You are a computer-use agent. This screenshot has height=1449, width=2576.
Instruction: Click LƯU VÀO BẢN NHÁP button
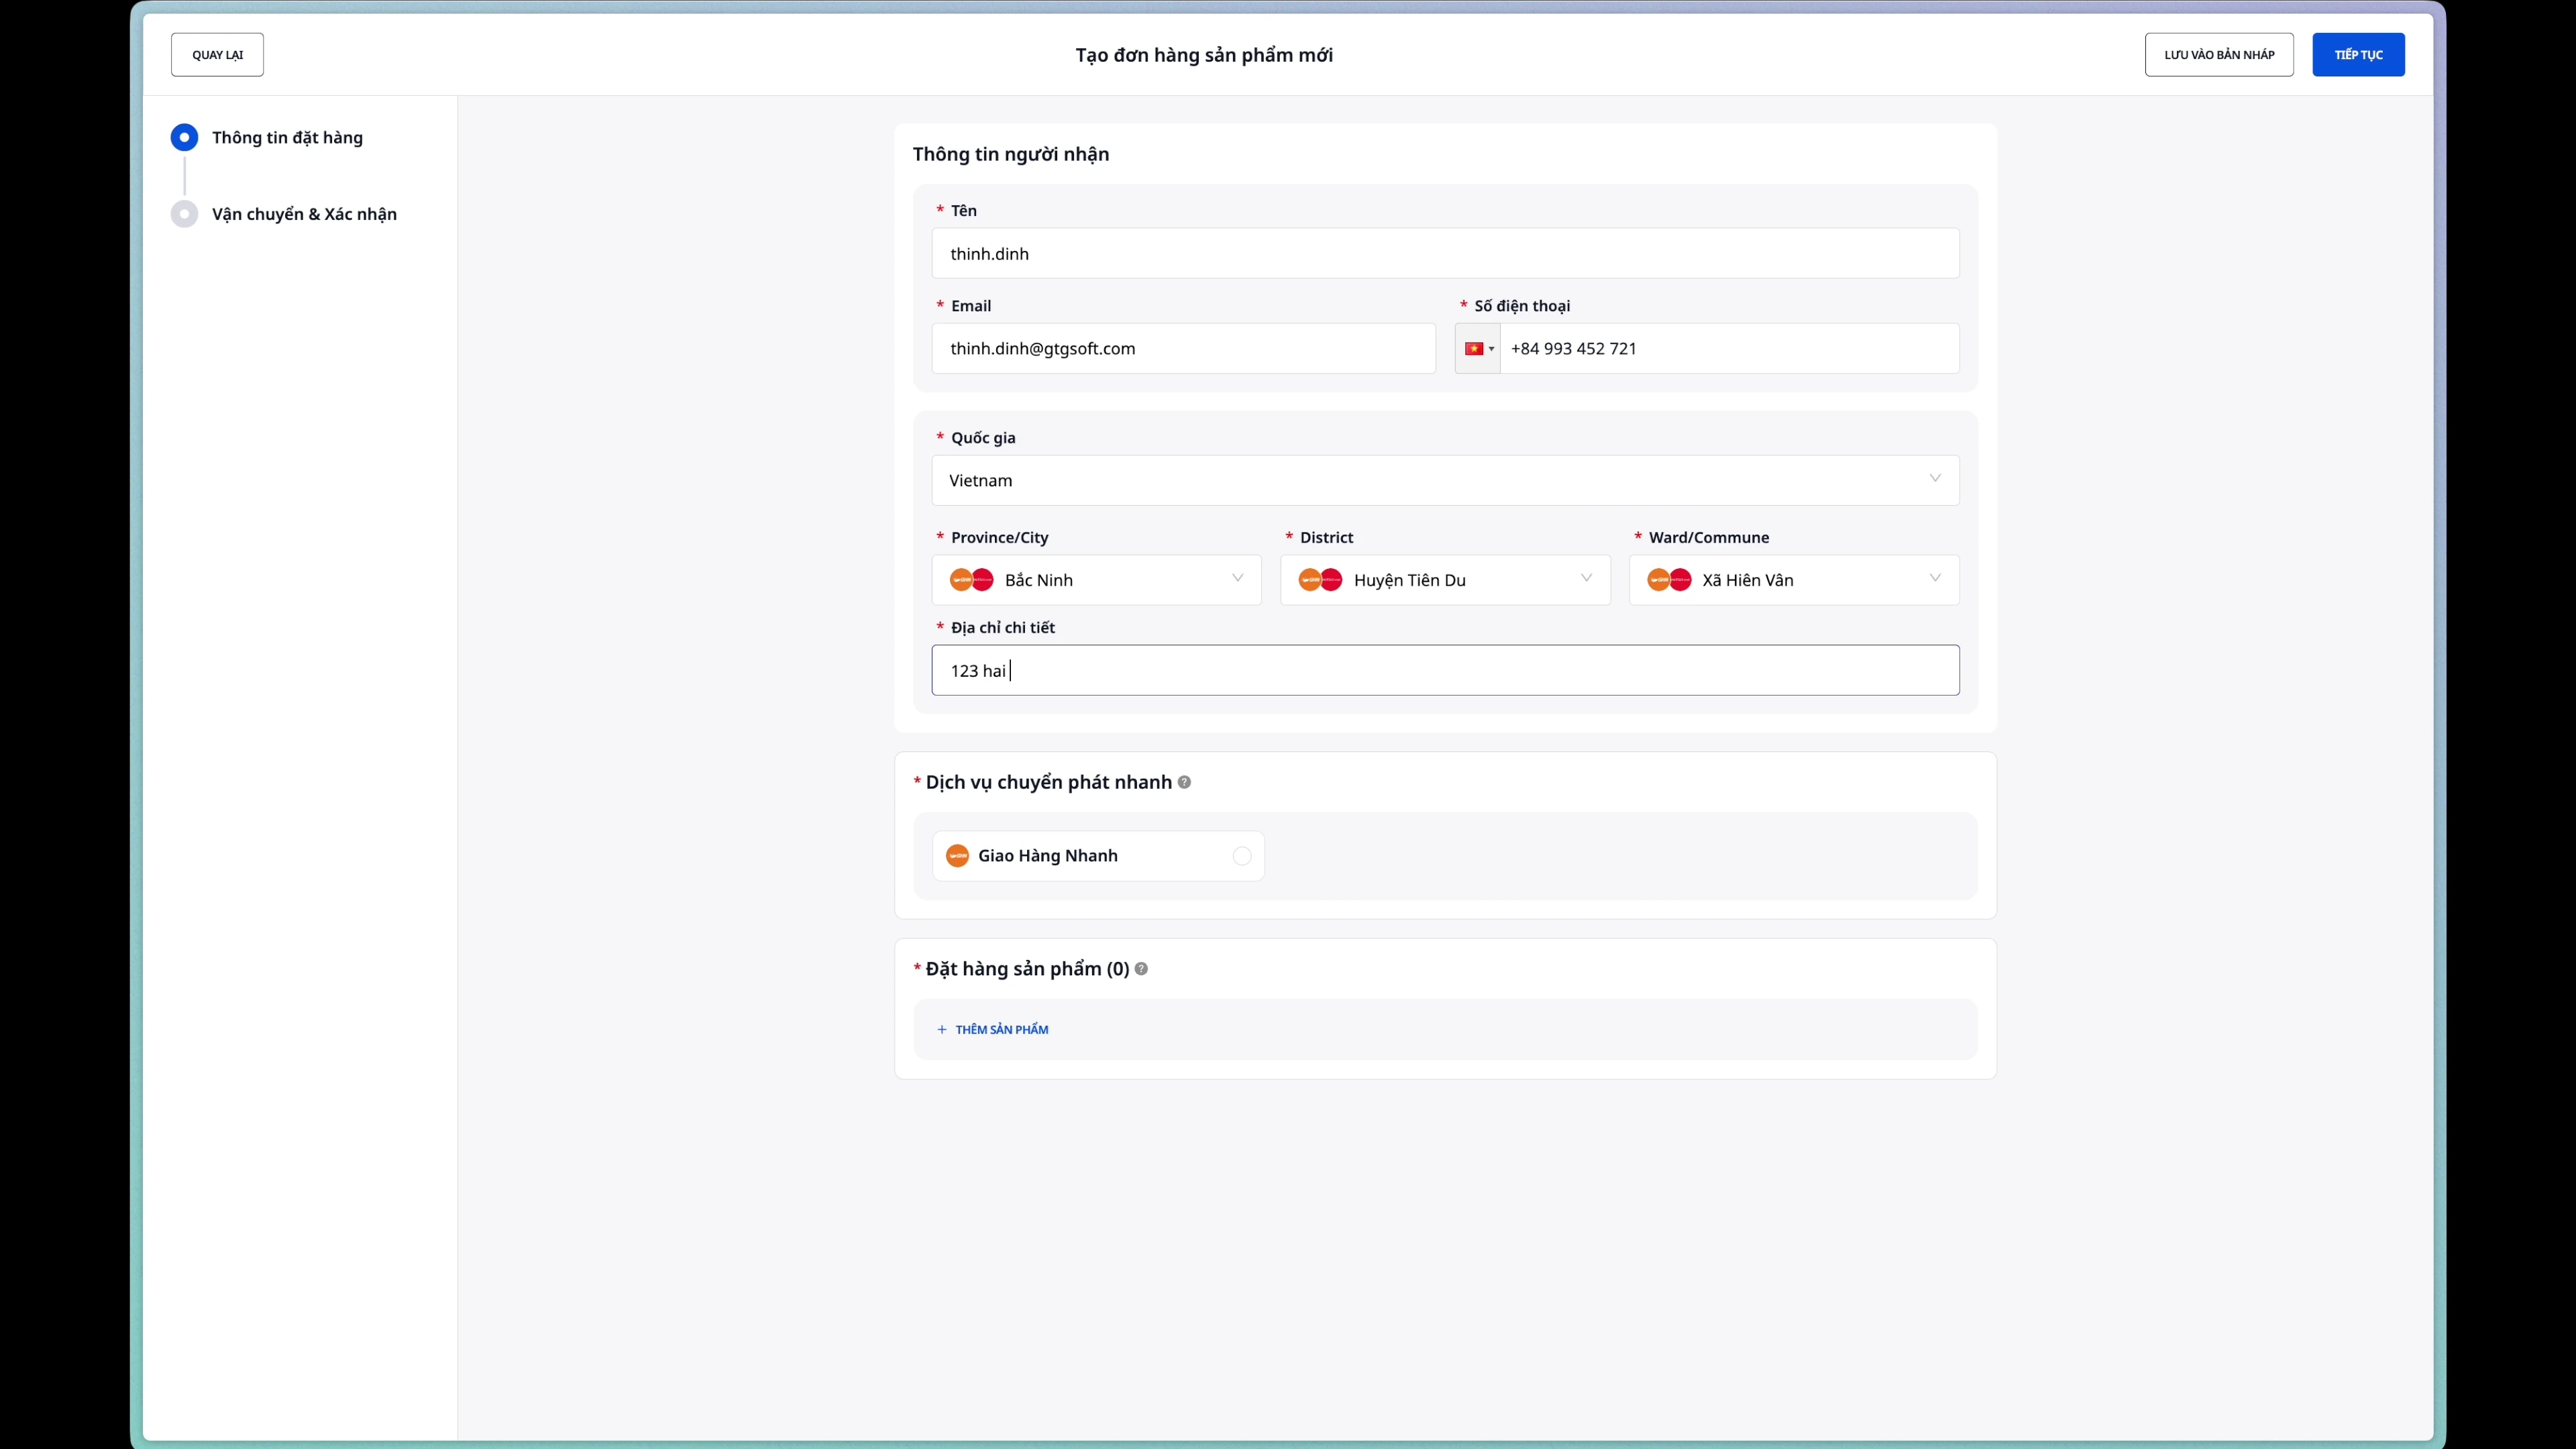2218,55
